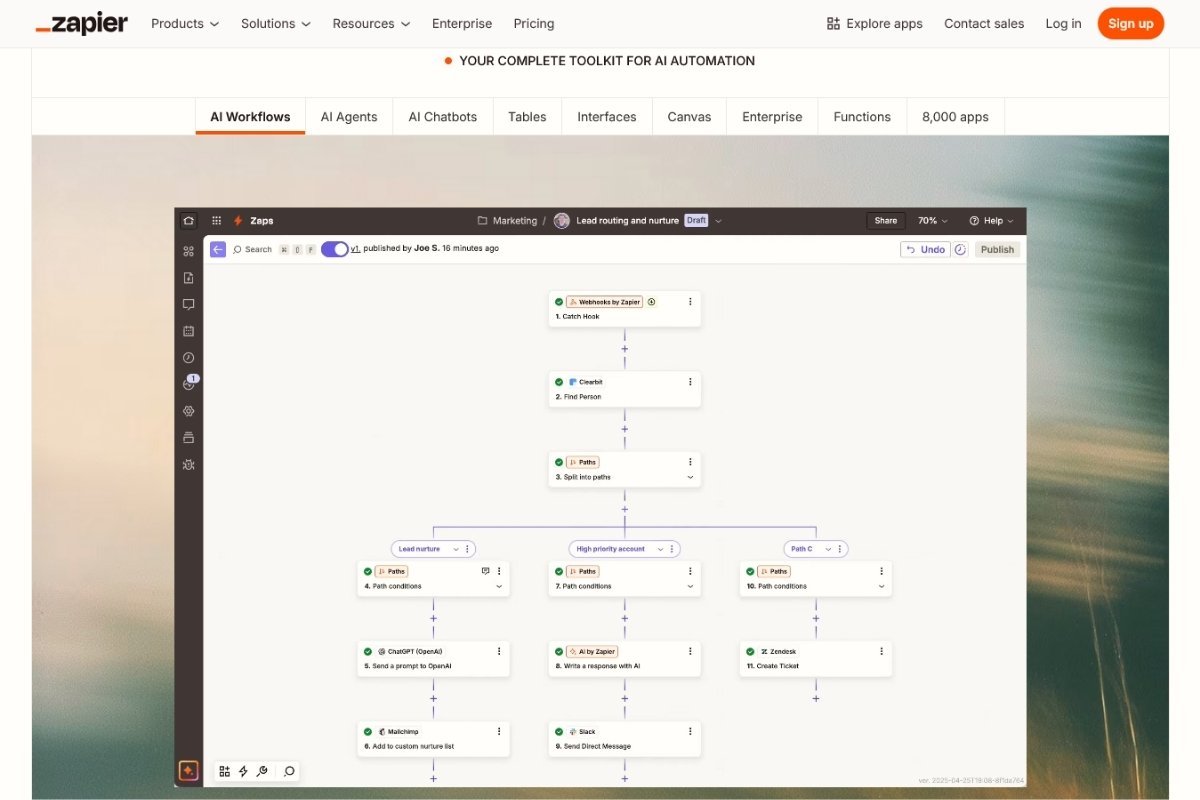Image resolution: width=1200 pixels, height=800 pixels.
Task: Expand the Solutions menu
Action: pos(276,23)
